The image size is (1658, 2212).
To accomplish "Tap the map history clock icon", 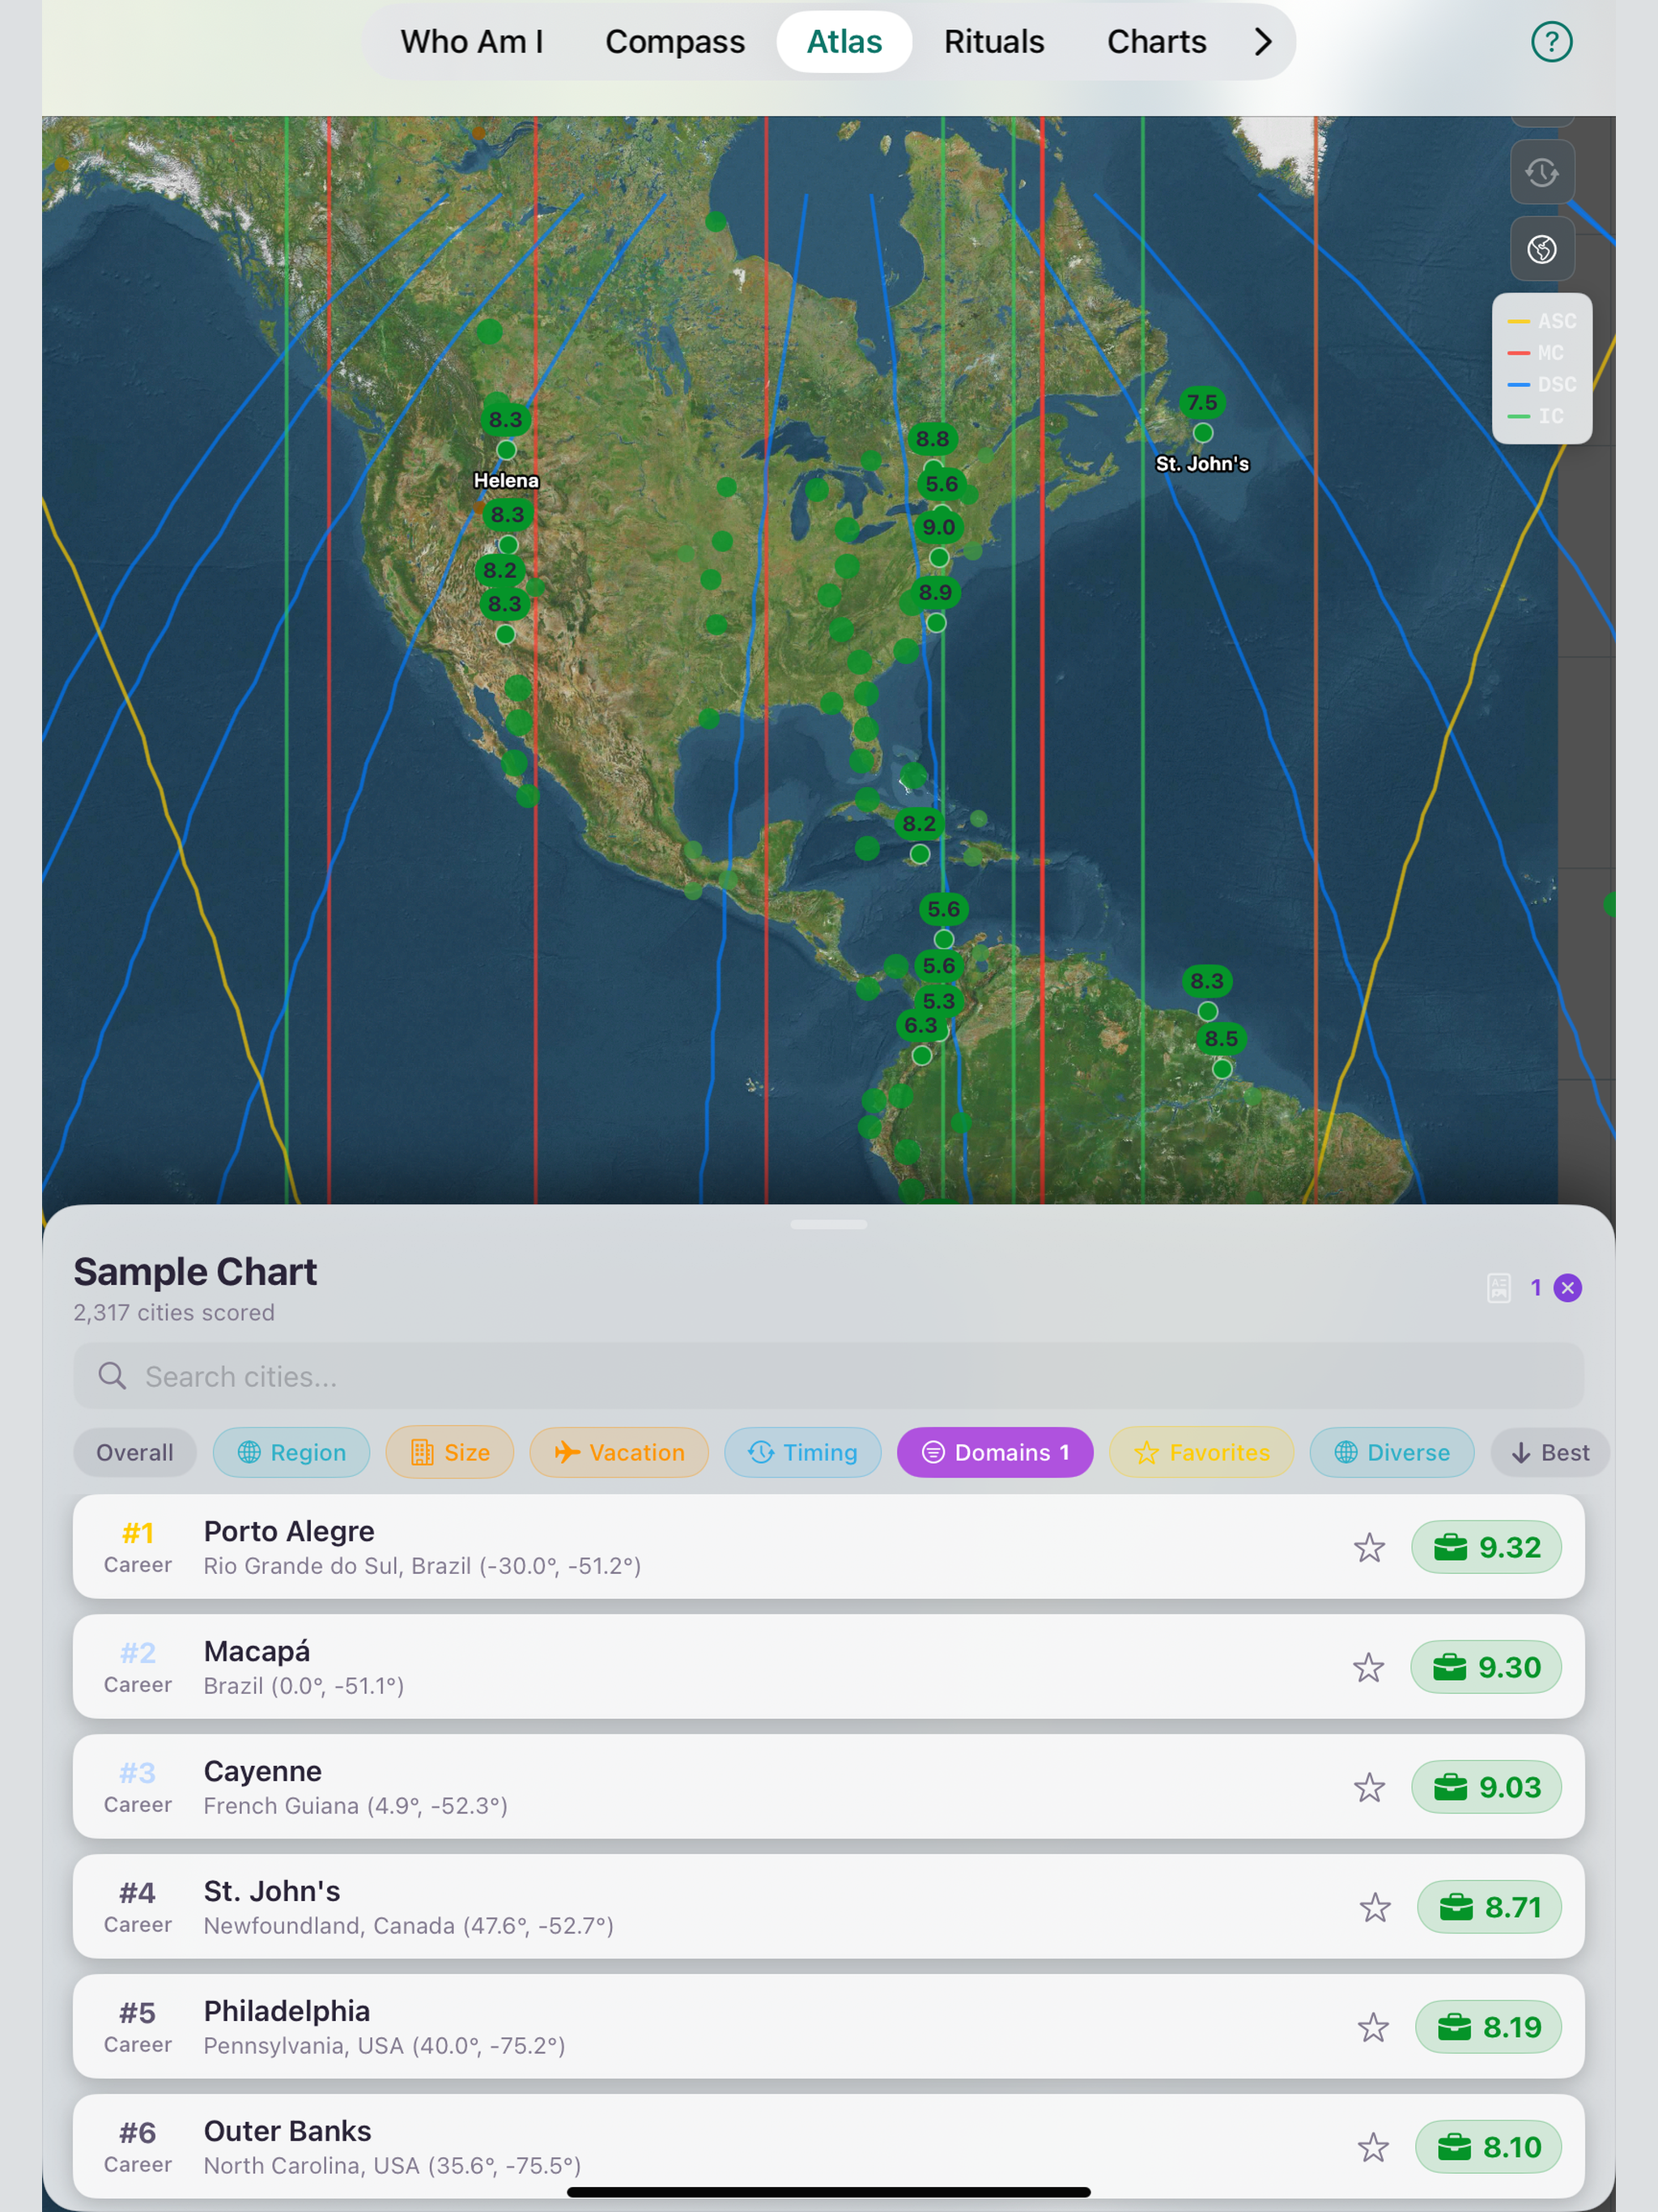I will (1541, 173).
